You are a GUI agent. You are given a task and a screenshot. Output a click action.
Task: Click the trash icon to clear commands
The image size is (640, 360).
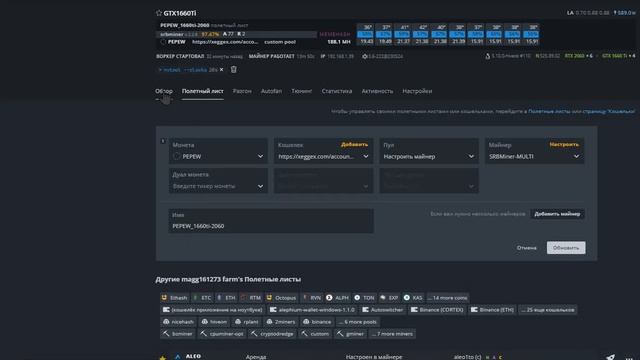pos(233,70)
